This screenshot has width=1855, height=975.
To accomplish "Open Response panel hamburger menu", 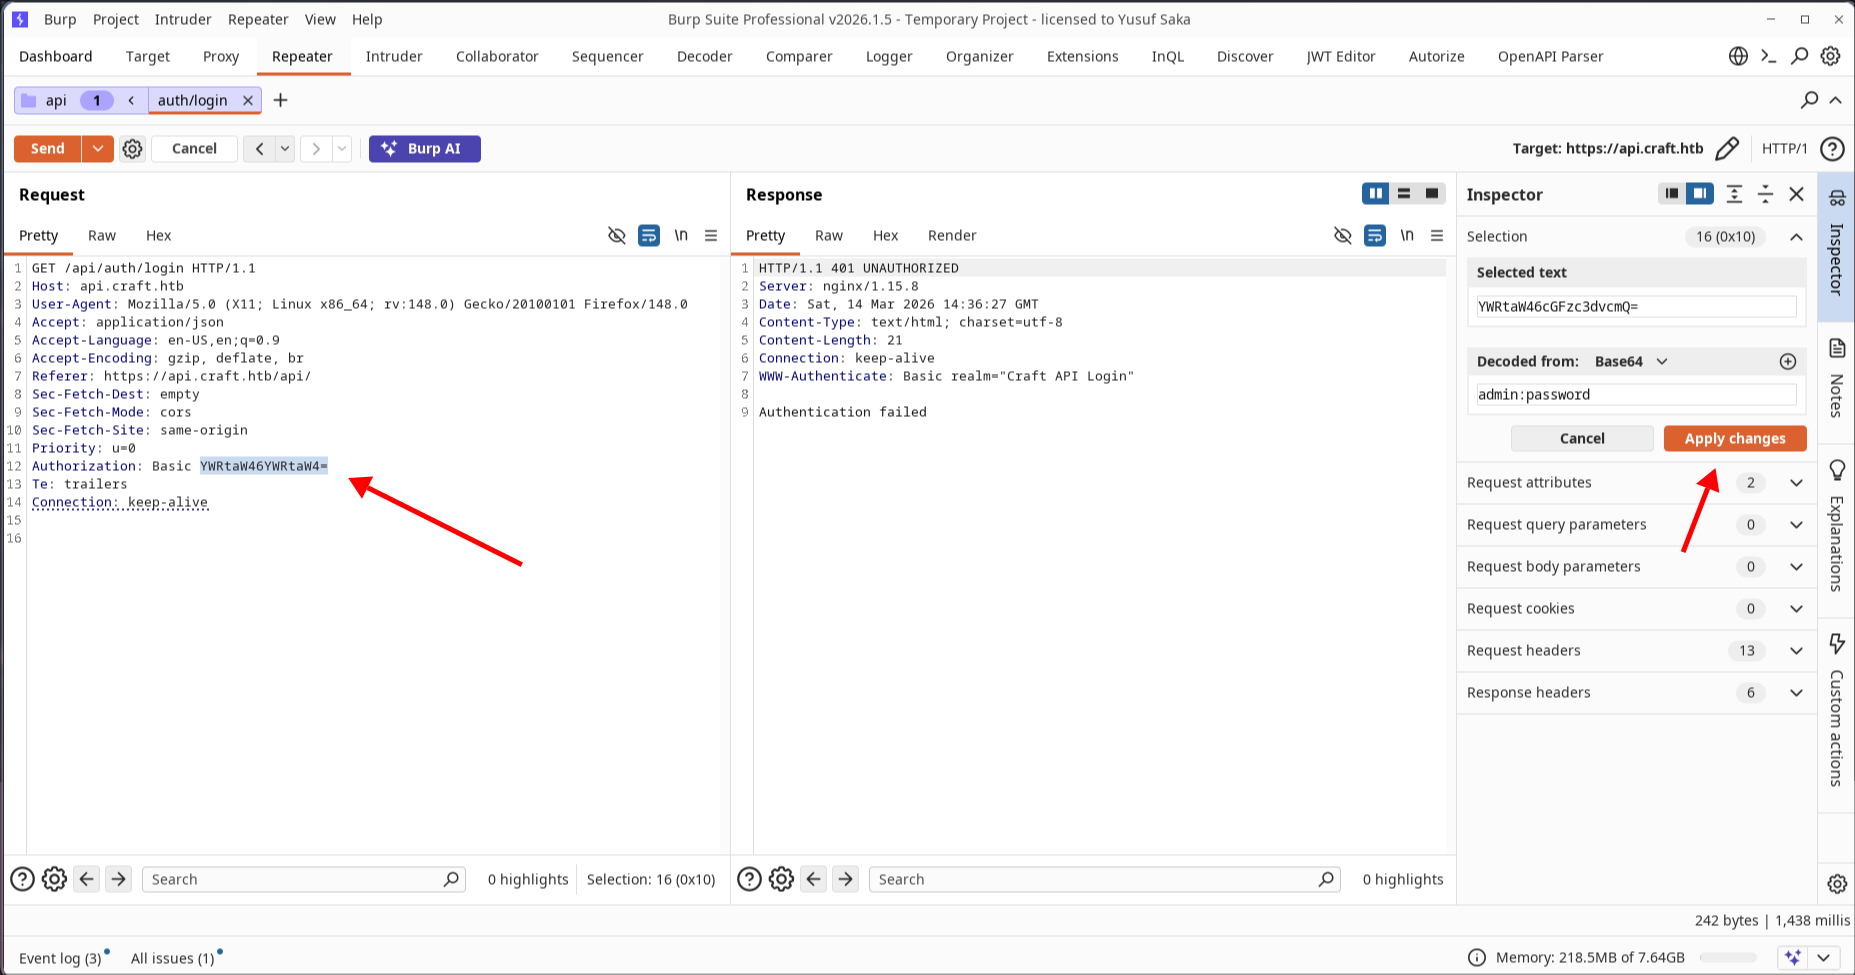I will (x=1437, y=235).
